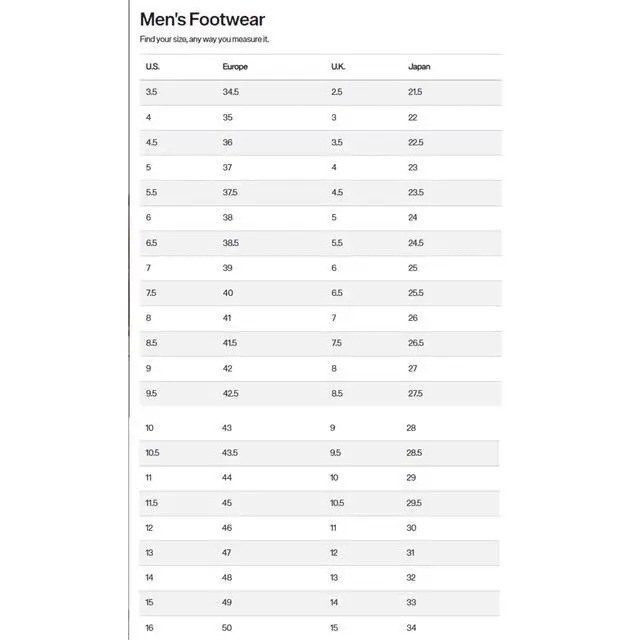Click Japan size 24.5 value

[x=416, y=243]
